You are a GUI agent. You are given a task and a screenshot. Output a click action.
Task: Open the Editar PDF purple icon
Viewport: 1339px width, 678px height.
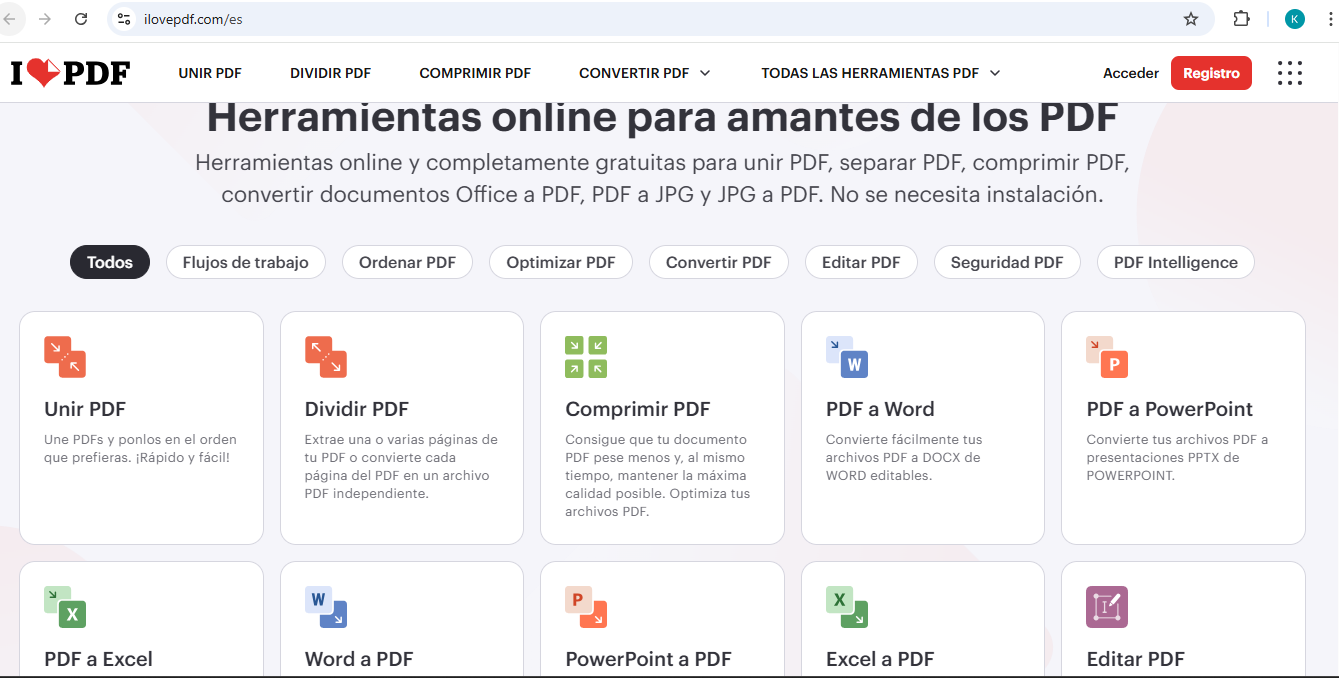pyautogui.click(x=1107, y=607)
